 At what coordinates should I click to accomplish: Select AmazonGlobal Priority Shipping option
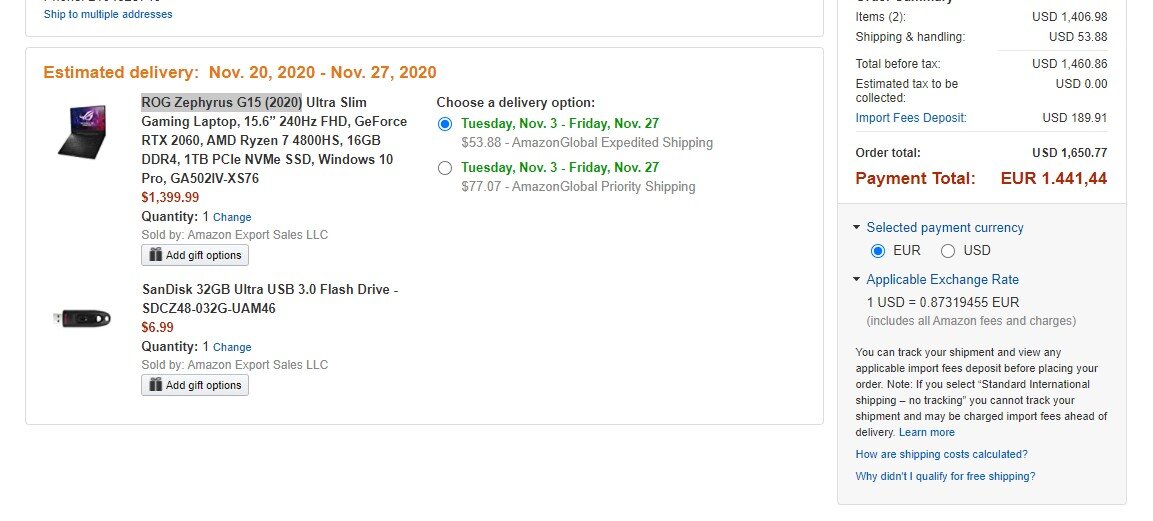coord(444,168)
